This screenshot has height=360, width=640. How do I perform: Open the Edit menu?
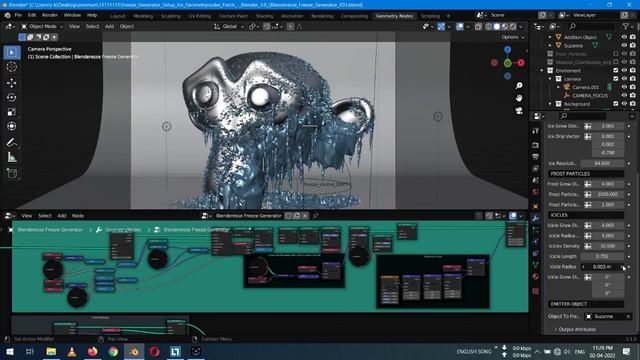(32, 15)
